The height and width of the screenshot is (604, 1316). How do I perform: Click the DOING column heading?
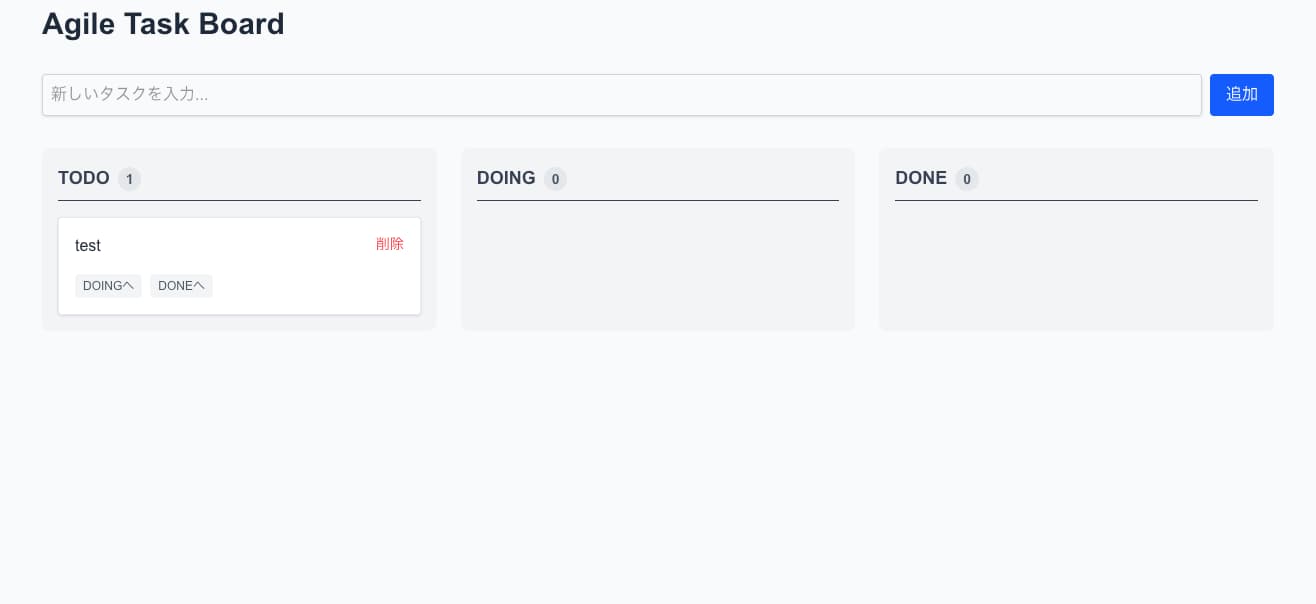[506, 178]
